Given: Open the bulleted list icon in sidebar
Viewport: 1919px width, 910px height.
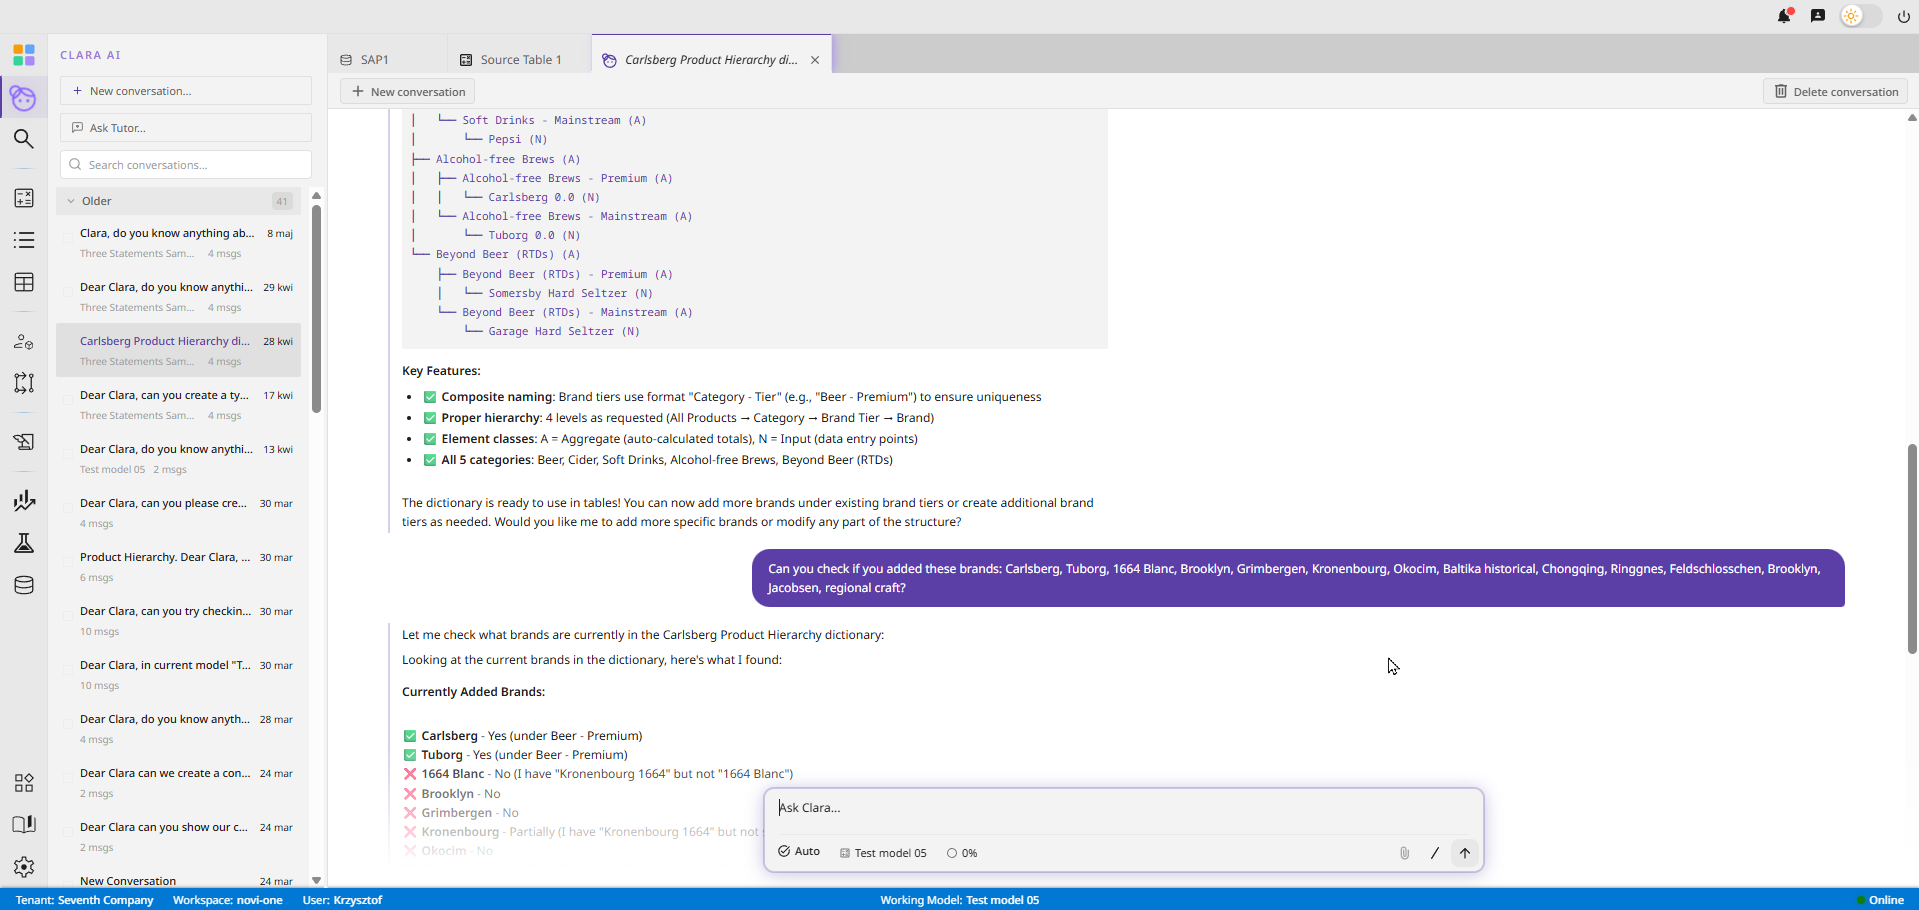Looking at the screenshot, I should [x=24, y=240].
